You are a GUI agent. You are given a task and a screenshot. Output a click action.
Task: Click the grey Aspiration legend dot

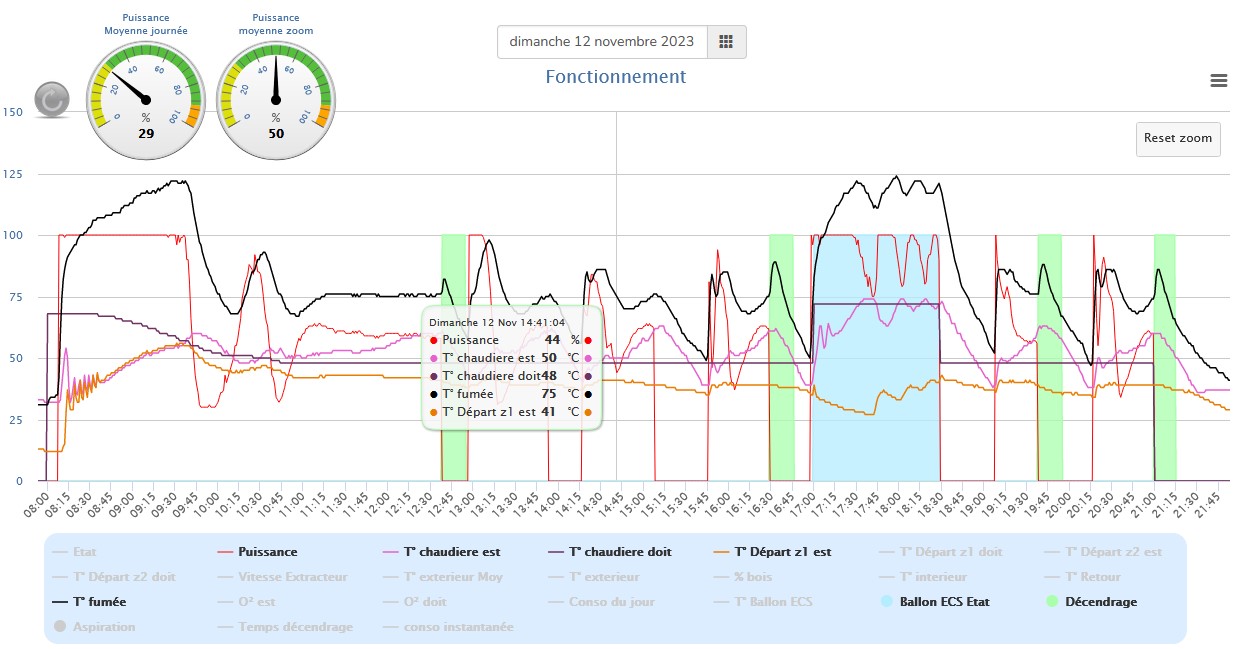point(59,627)
